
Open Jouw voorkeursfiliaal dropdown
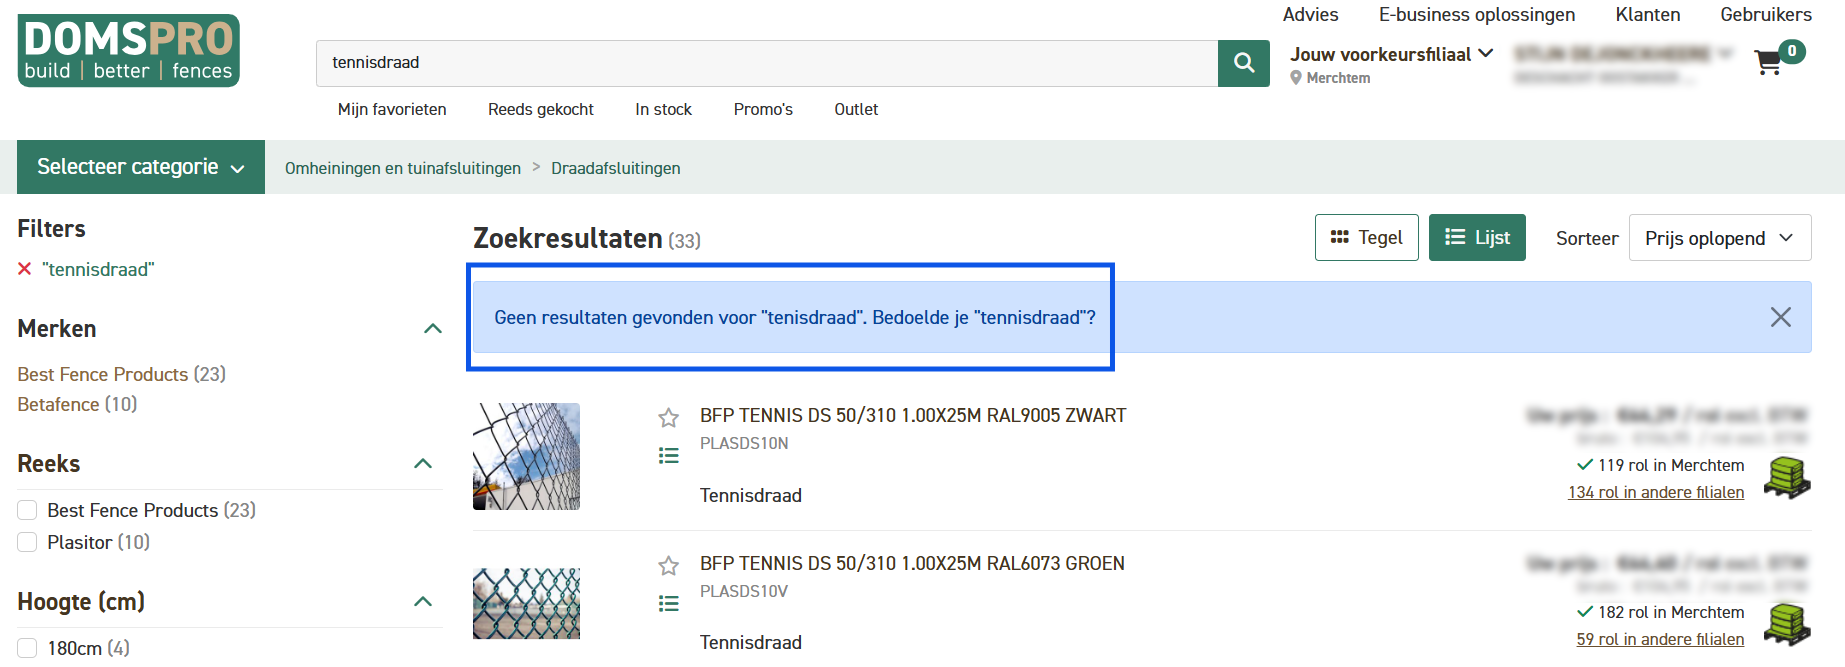(x=1392, y=54)
